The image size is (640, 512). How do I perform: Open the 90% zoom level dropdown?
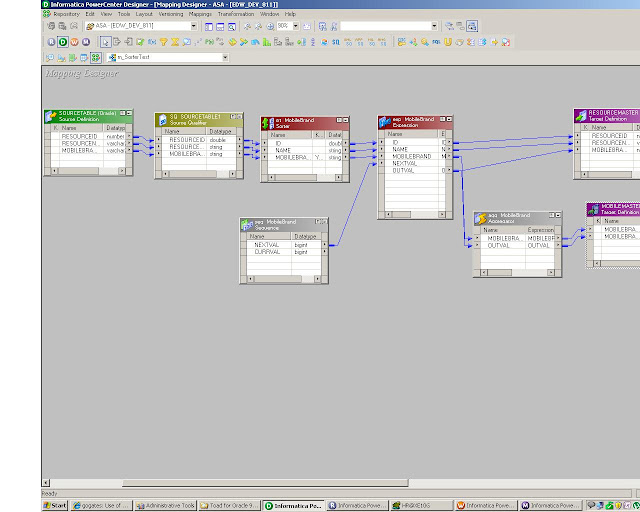click(x=296, y=26)
